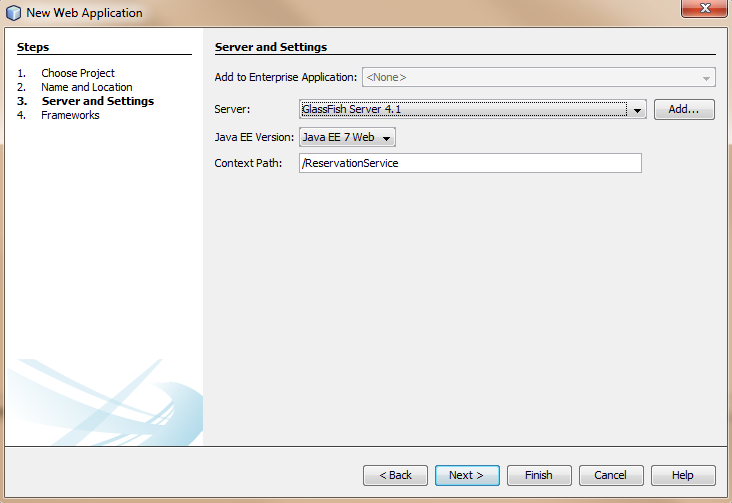The image size is (732, 503).
Task: Click the New Web Application cube icon
Action: (14, 13)
